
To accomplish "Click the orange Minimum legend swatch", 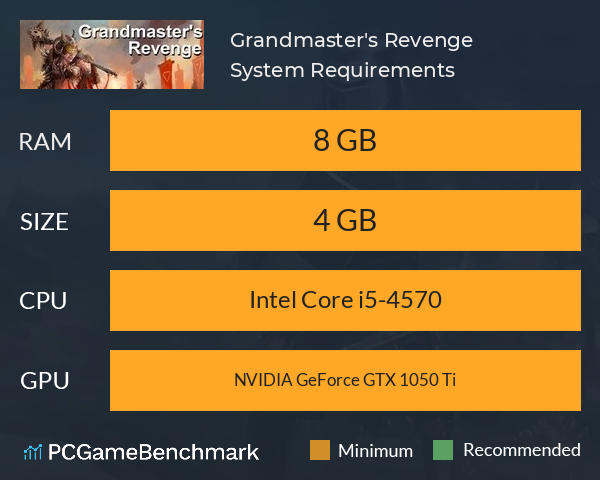I will point(320,450).
